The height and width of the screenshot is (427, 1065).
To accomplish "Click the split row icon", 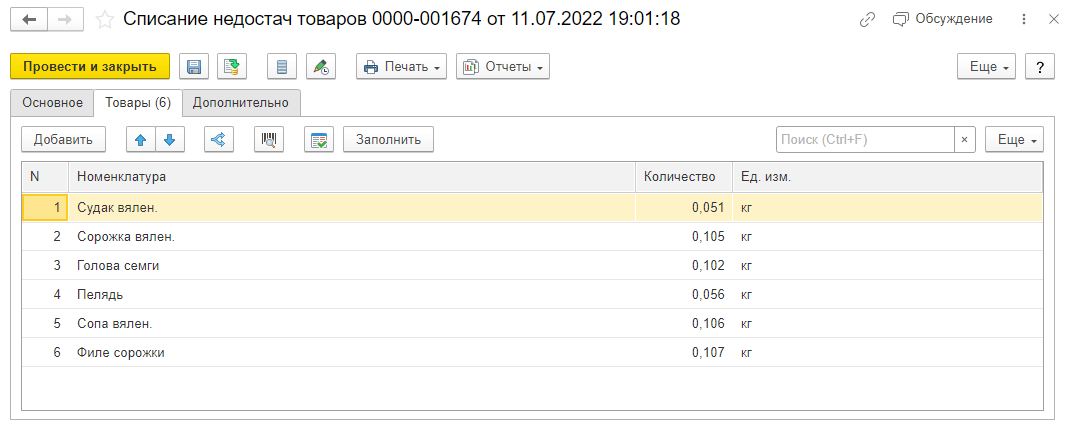I will [219, 140].
